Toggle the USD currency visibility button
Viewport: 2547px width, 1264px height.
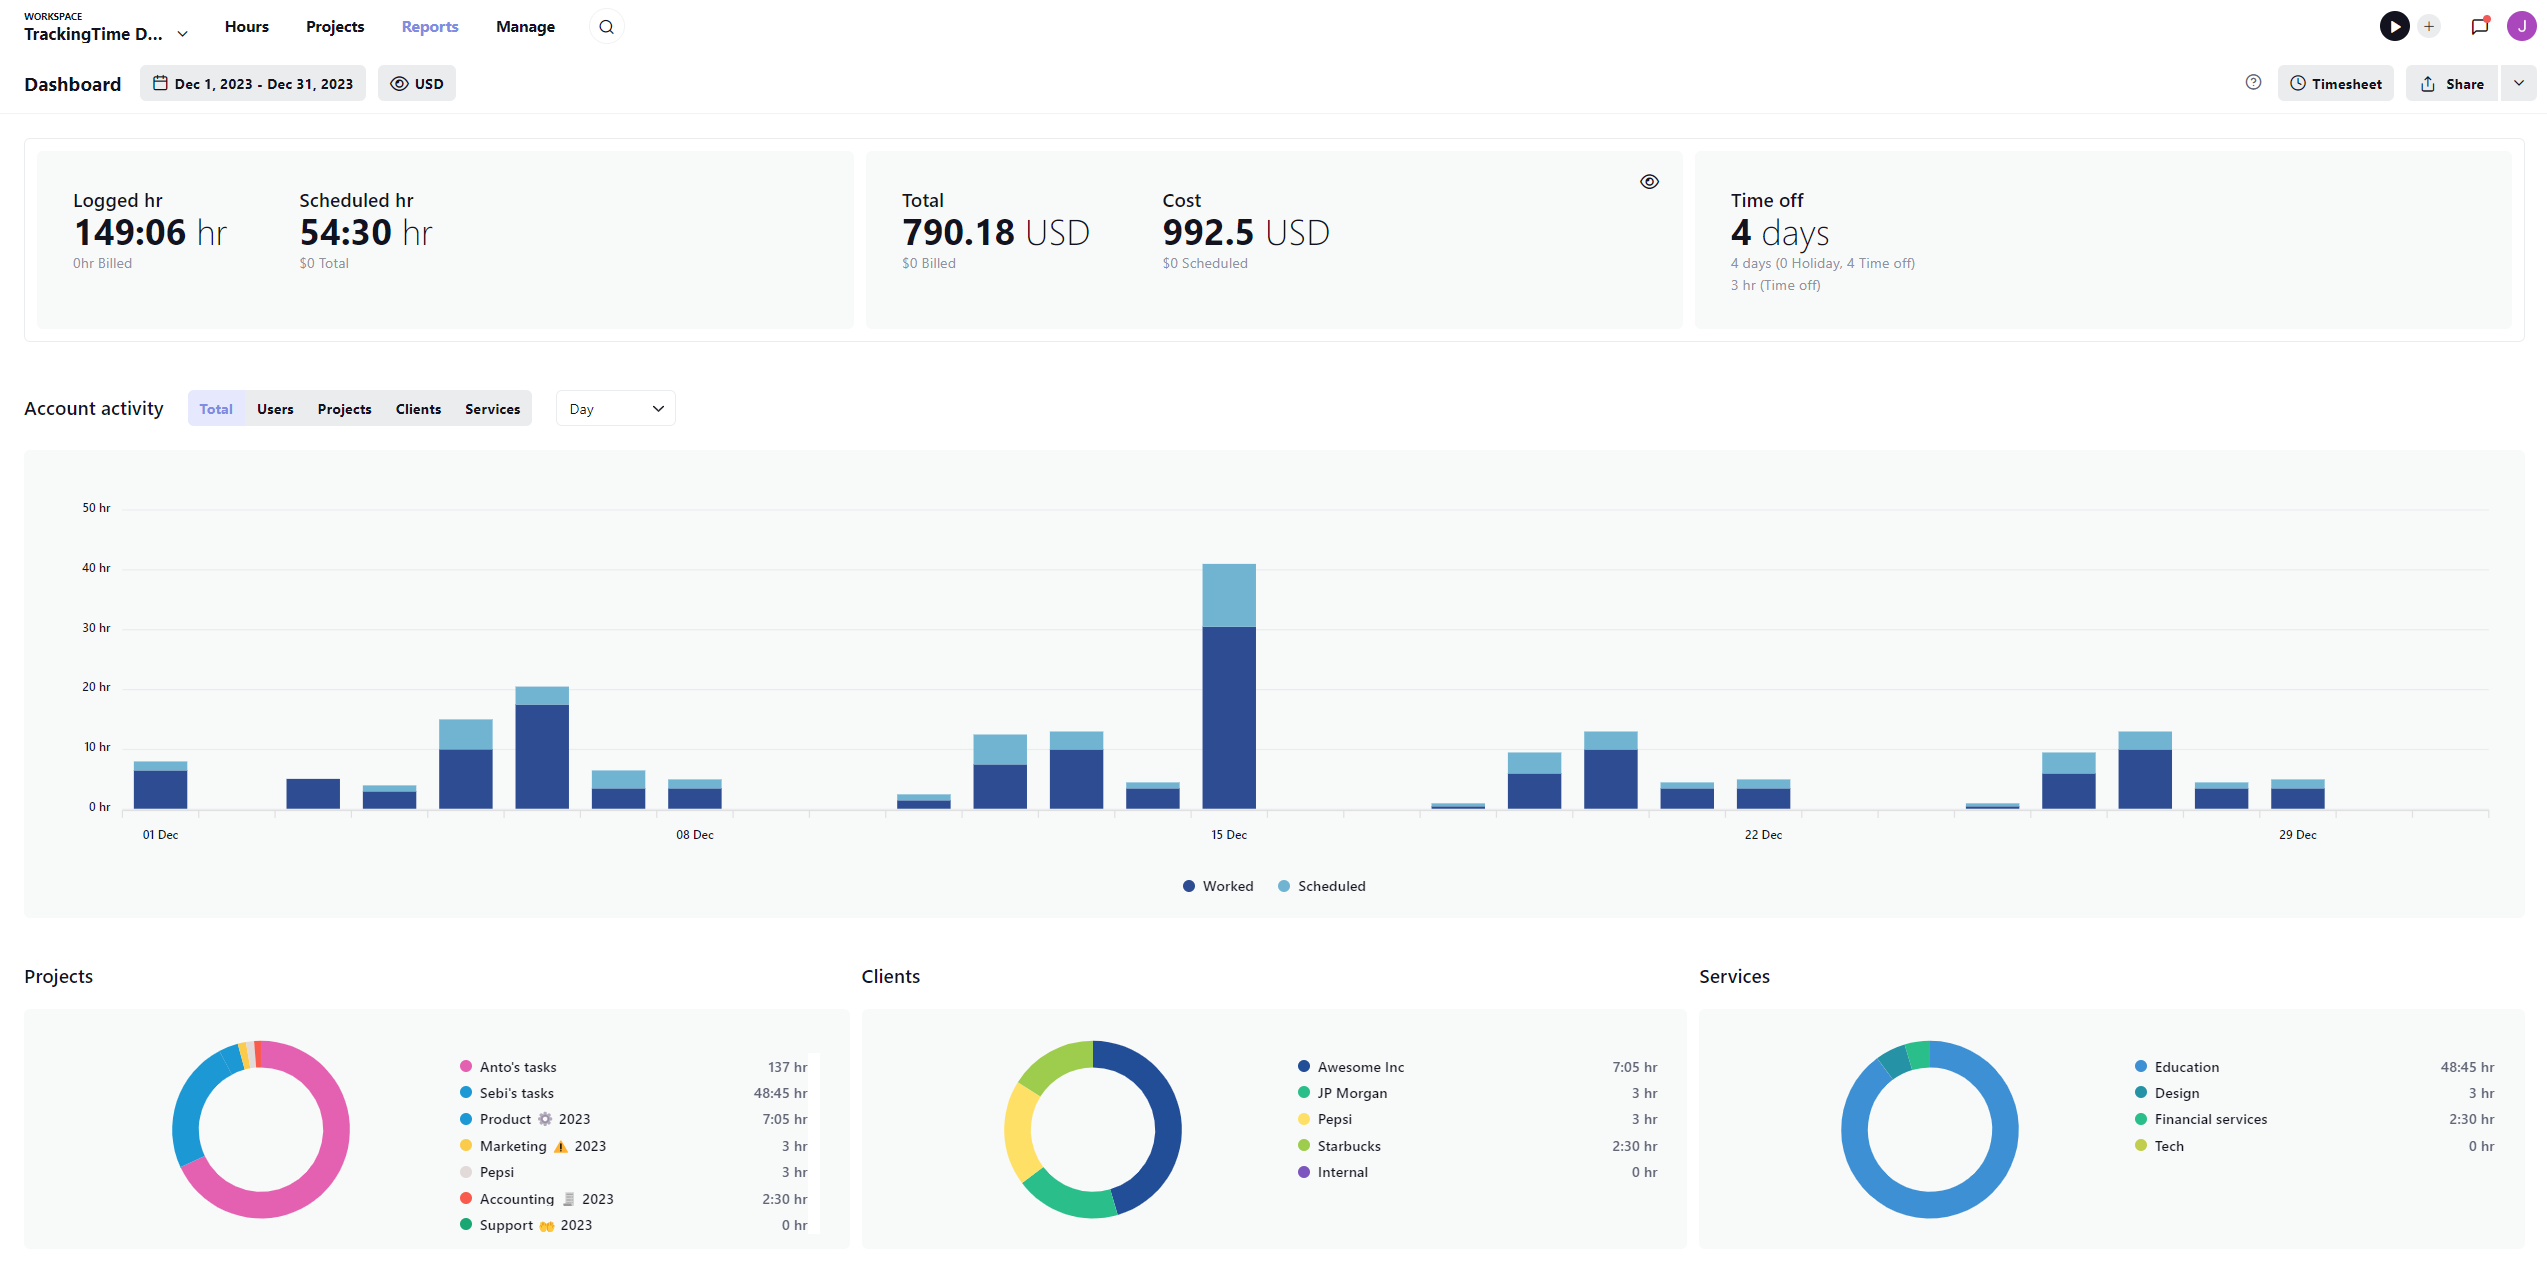tap(417, 84)
